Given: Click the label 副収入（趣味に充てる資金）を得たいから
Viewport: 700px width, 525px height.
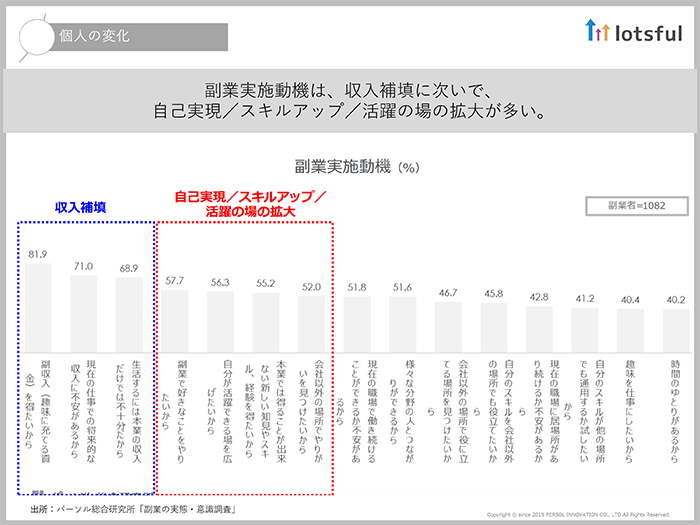Looking at the screenshot, I should pos(37,411).
